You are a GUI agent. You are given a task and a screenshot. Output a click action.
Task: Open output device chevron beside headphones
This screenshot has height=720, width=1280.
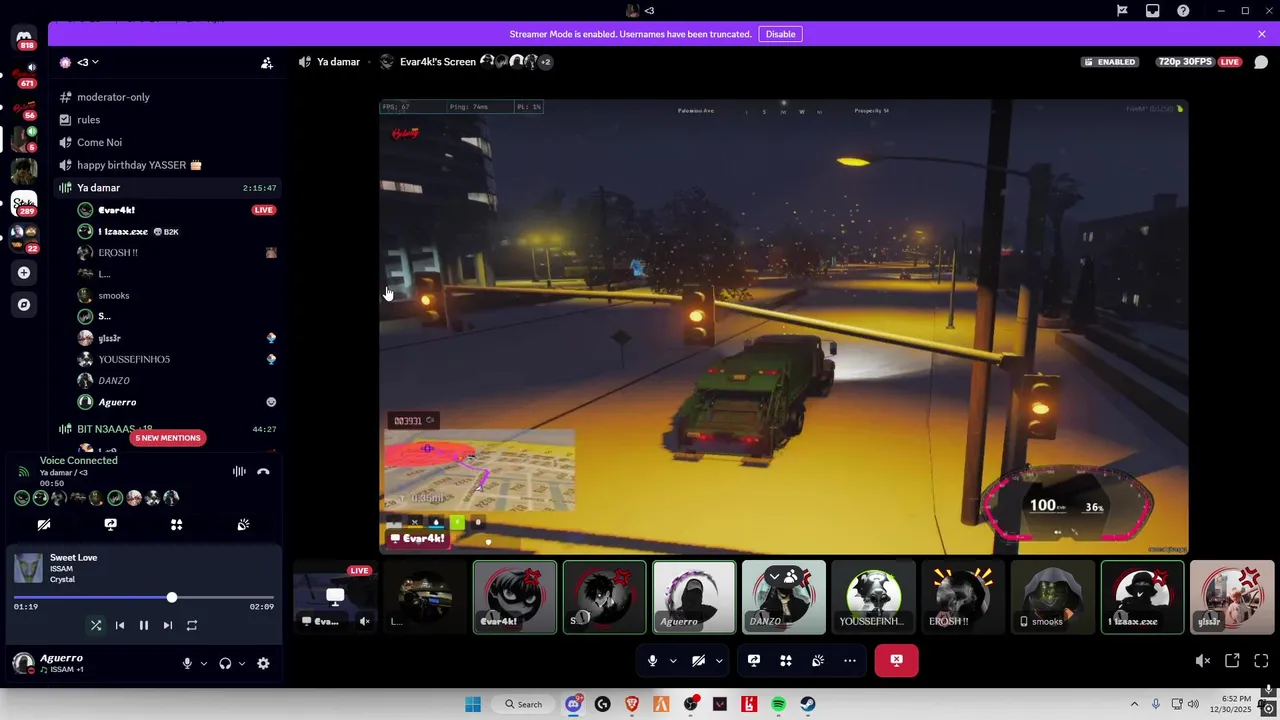click(x=242, y=663)
